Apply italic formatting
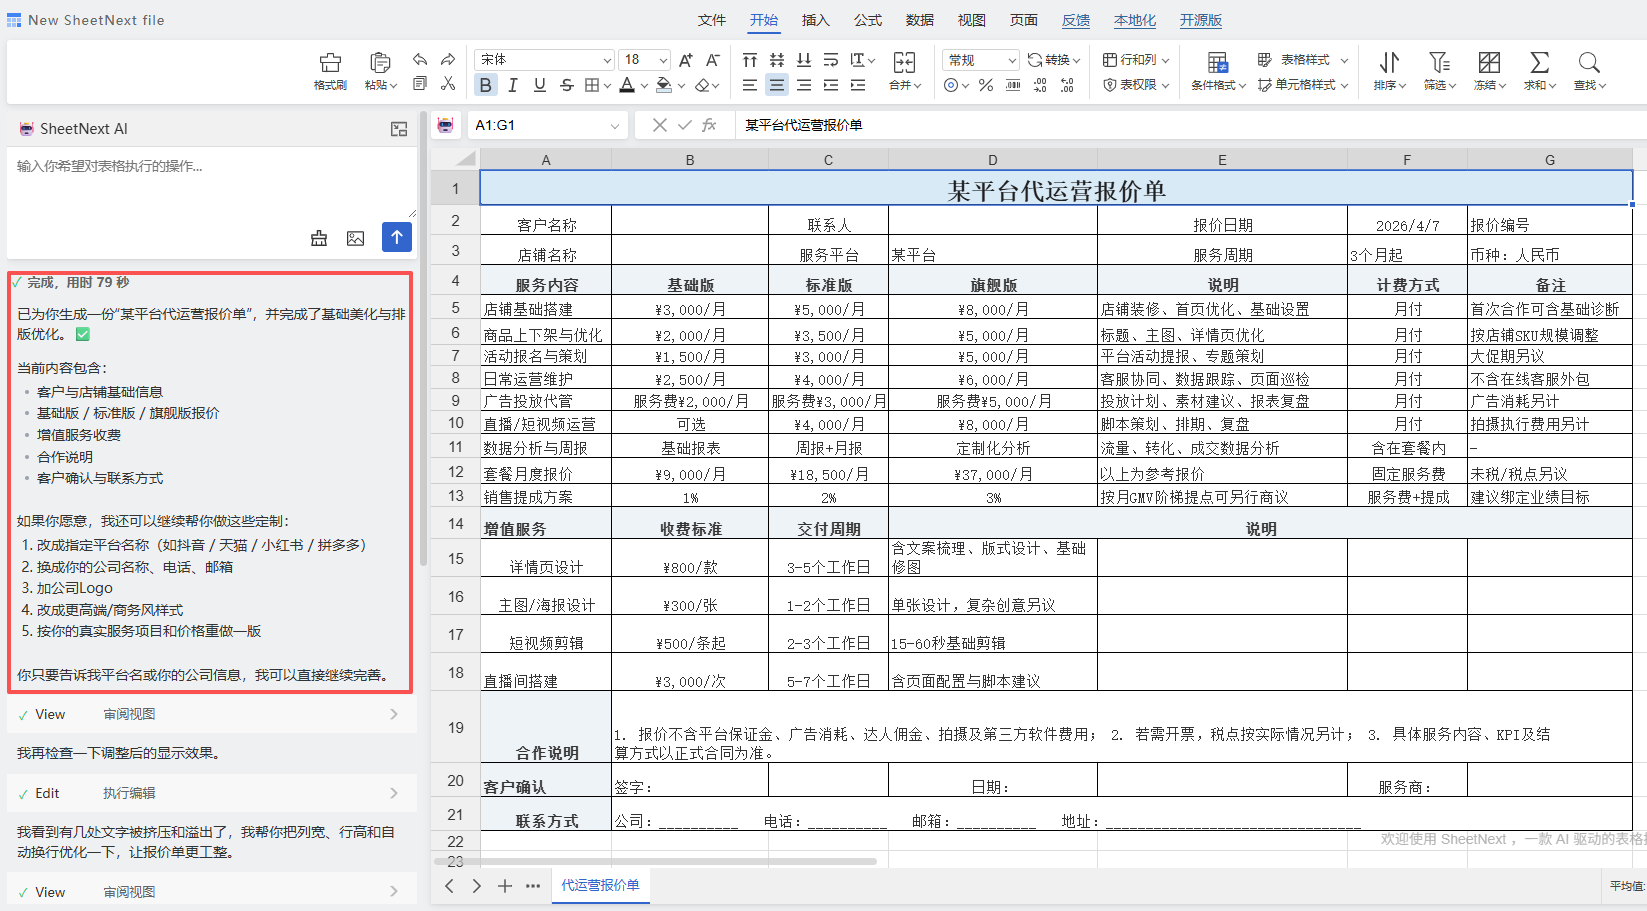Image resolution: width=1647 pixels, height=911 pixels. [512, 85]
